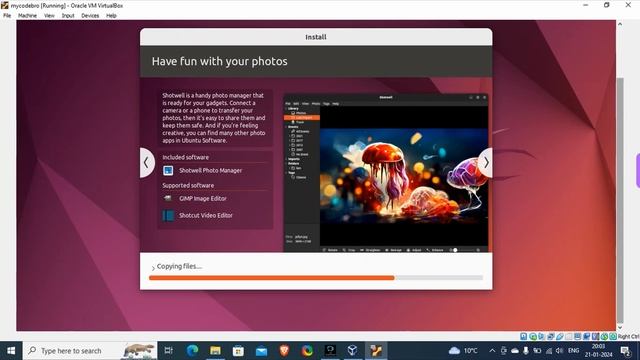The image size is (640, 360).
Task: Open the VirtualBox Help menu
Action: pos(111,16)
